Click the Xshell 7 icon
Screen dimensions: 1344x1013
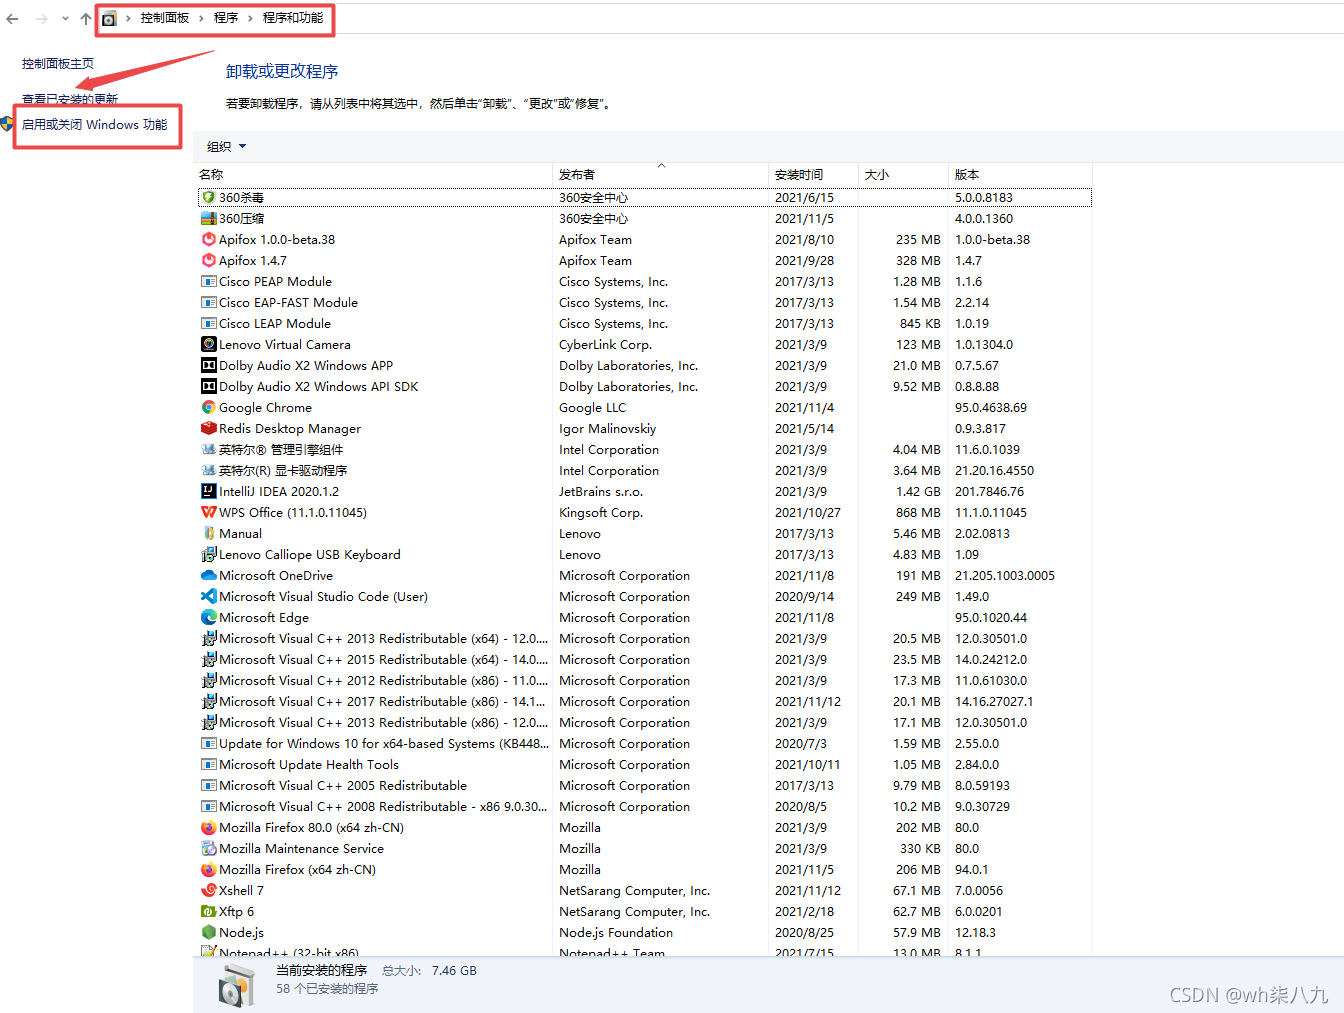click(209, 890)
